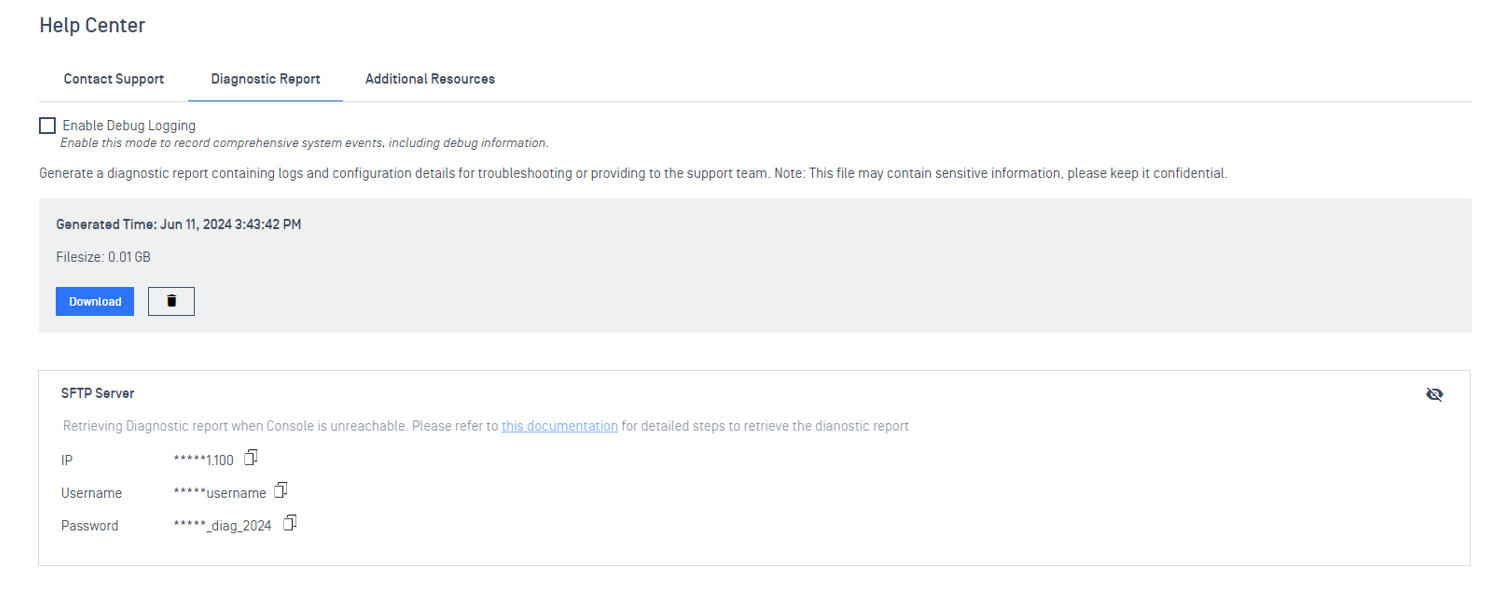The image size is (1497, 595).
Task: Delete the generated diagnostic report via trash icon
Action: tap(171, 301)
